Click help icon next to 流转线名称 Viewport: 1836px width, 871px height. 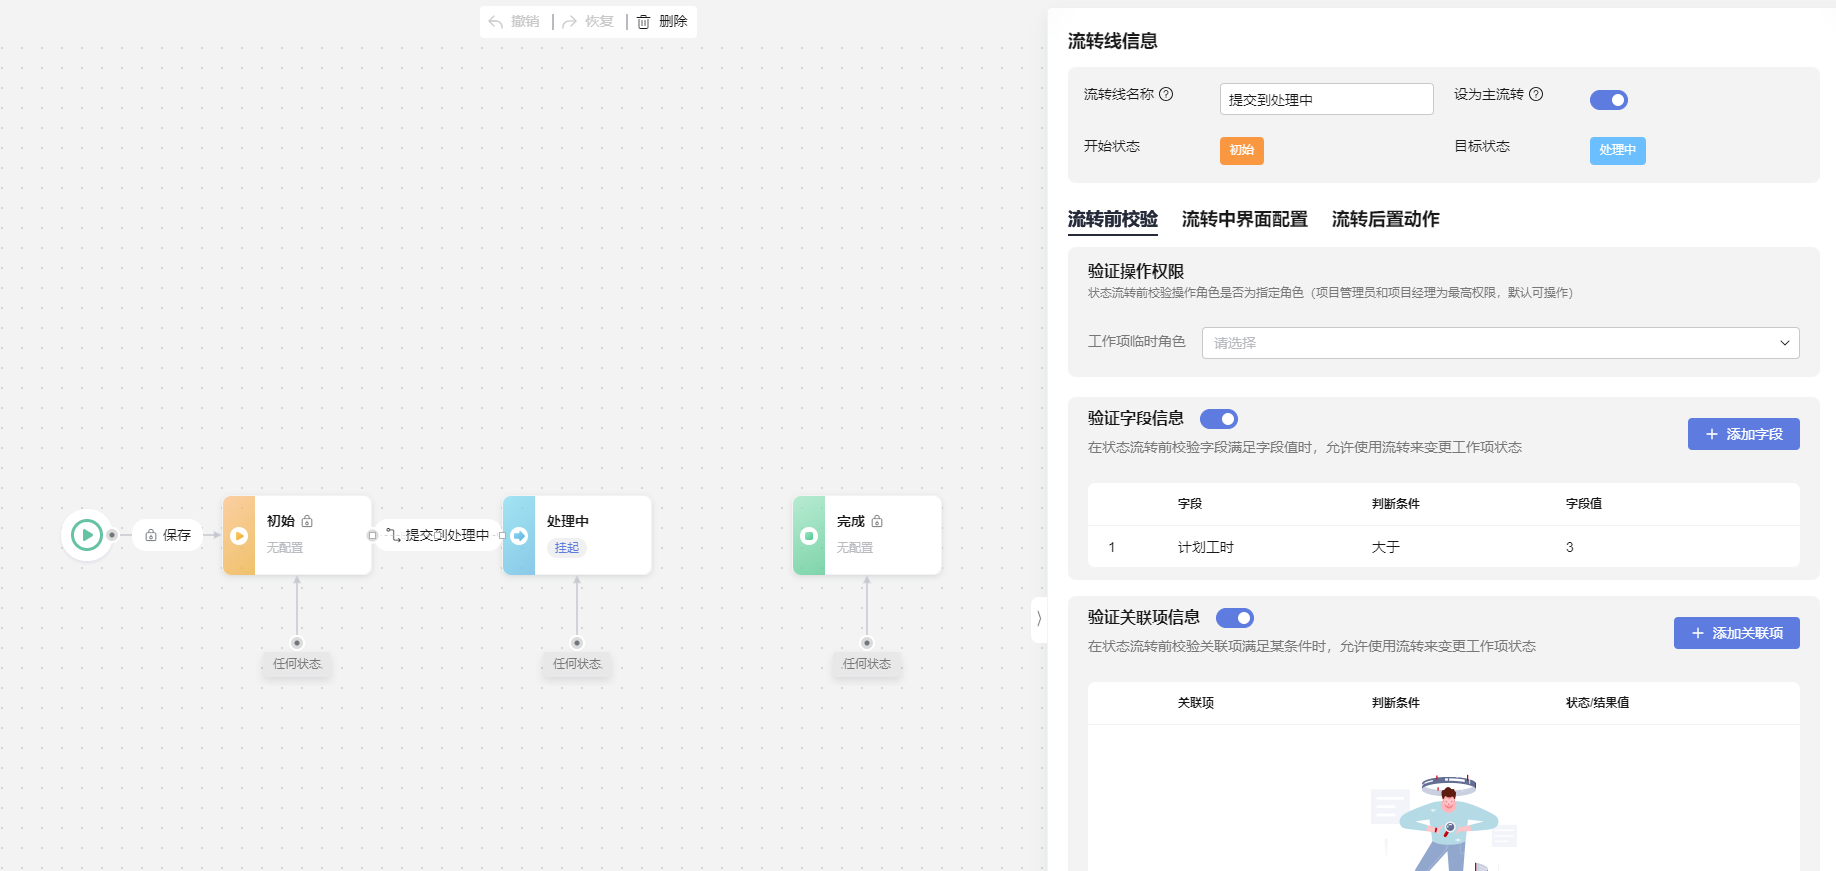point(1166,94)
